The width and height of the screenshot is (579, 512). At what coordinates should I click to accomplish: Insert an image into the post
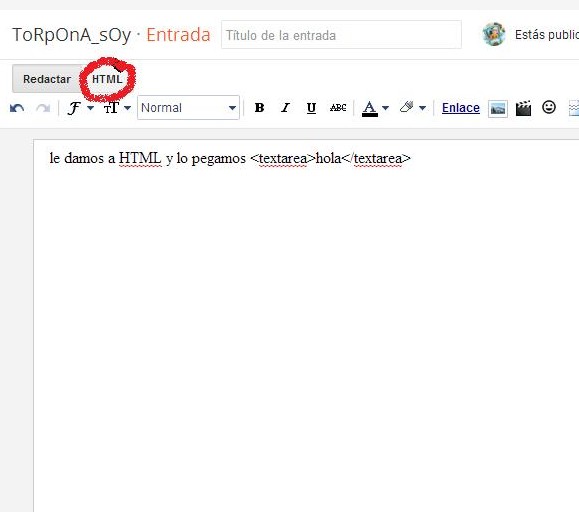(498, 109)
